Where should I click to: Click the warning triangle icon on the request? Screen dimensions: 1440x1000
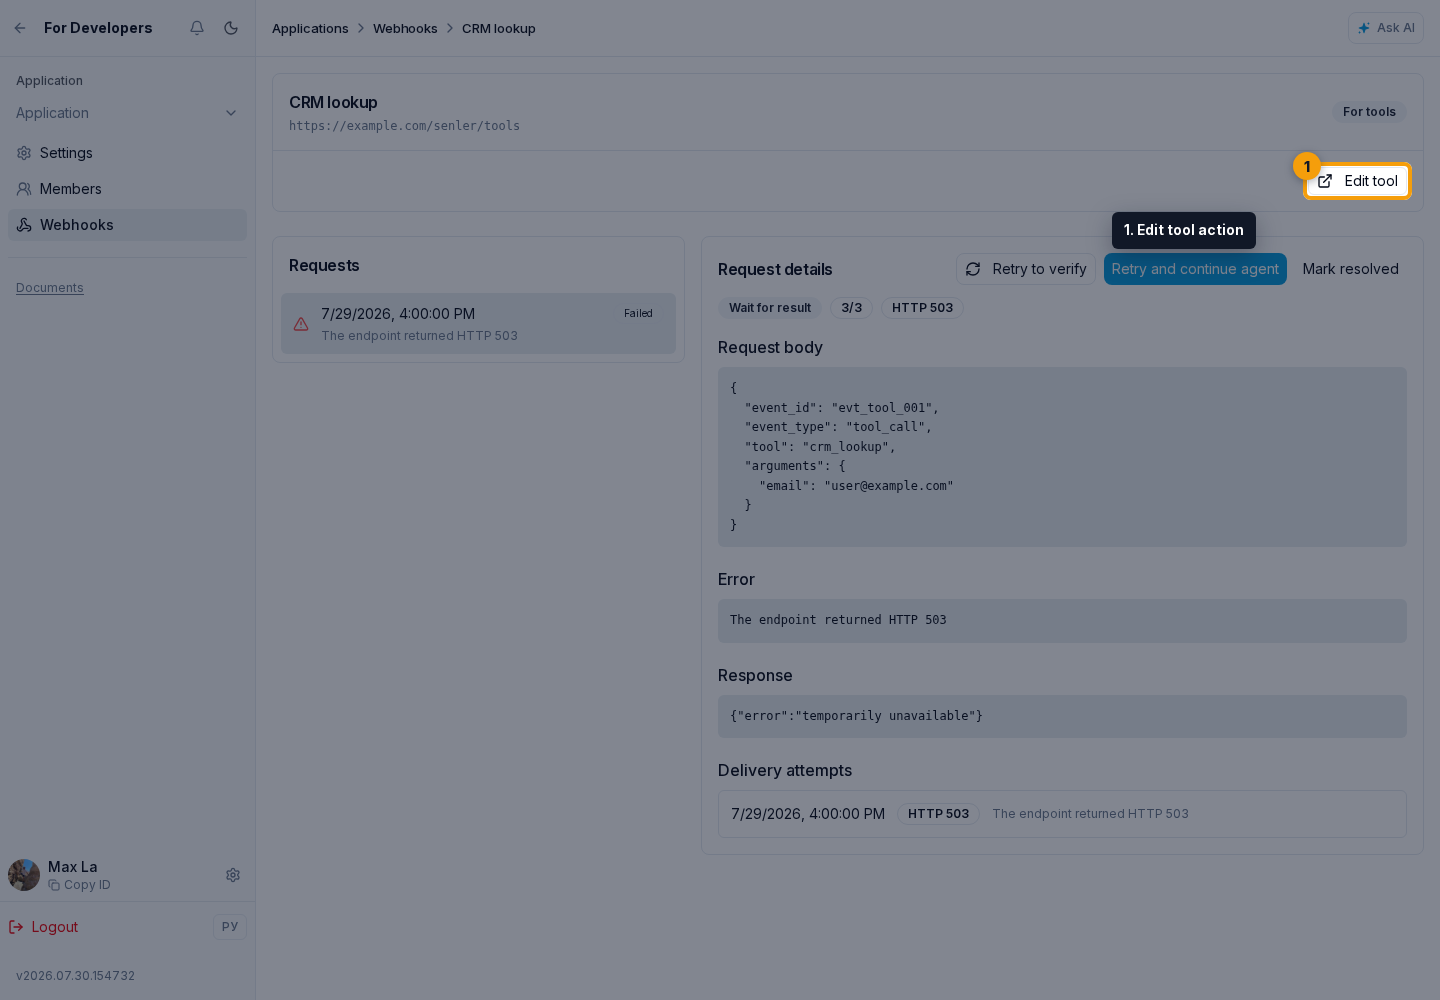click(301, 324)
